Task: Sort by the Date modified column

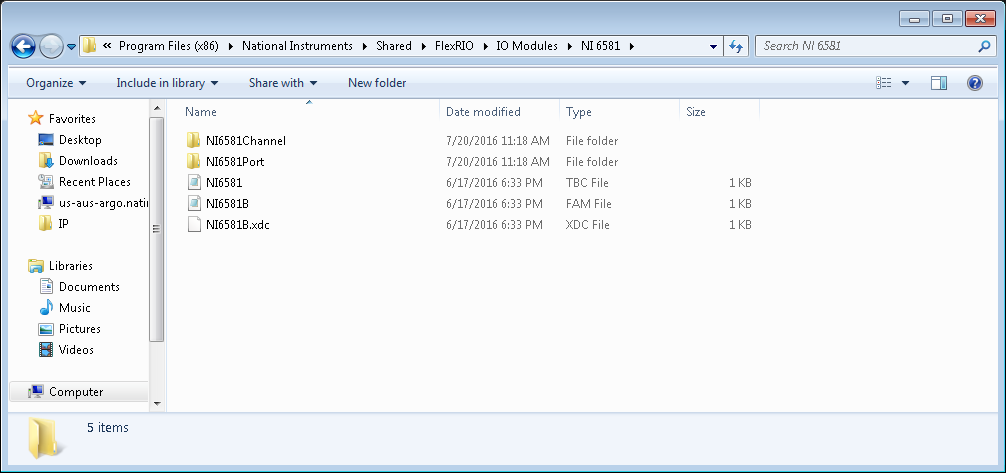Action: point(483,112)
